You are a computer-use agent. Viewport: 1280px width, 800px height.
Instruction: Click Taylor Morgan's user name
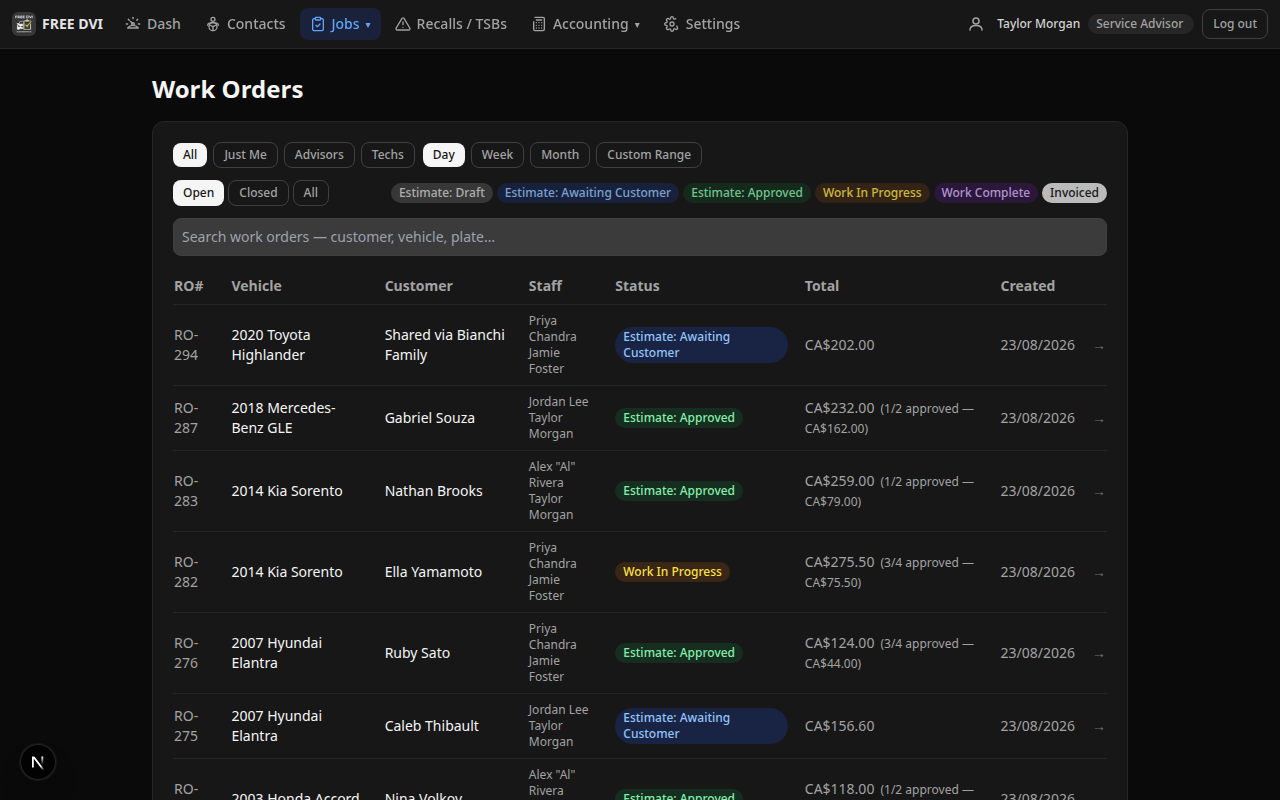pyautogui.click(x=1038, y=24)
